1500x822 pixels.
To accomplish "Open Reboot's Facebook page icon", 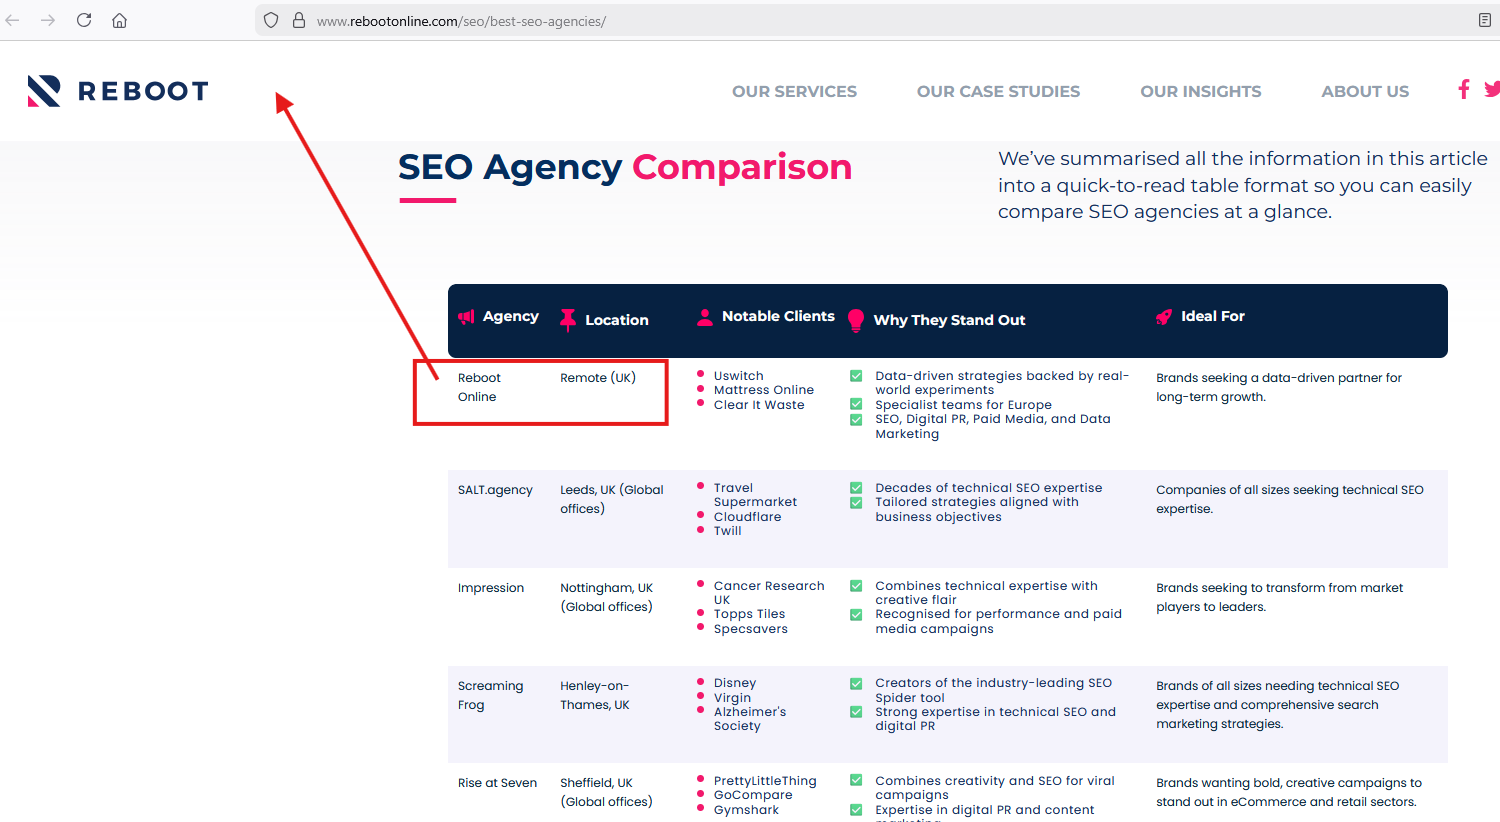I will [x=1464, y=90].
